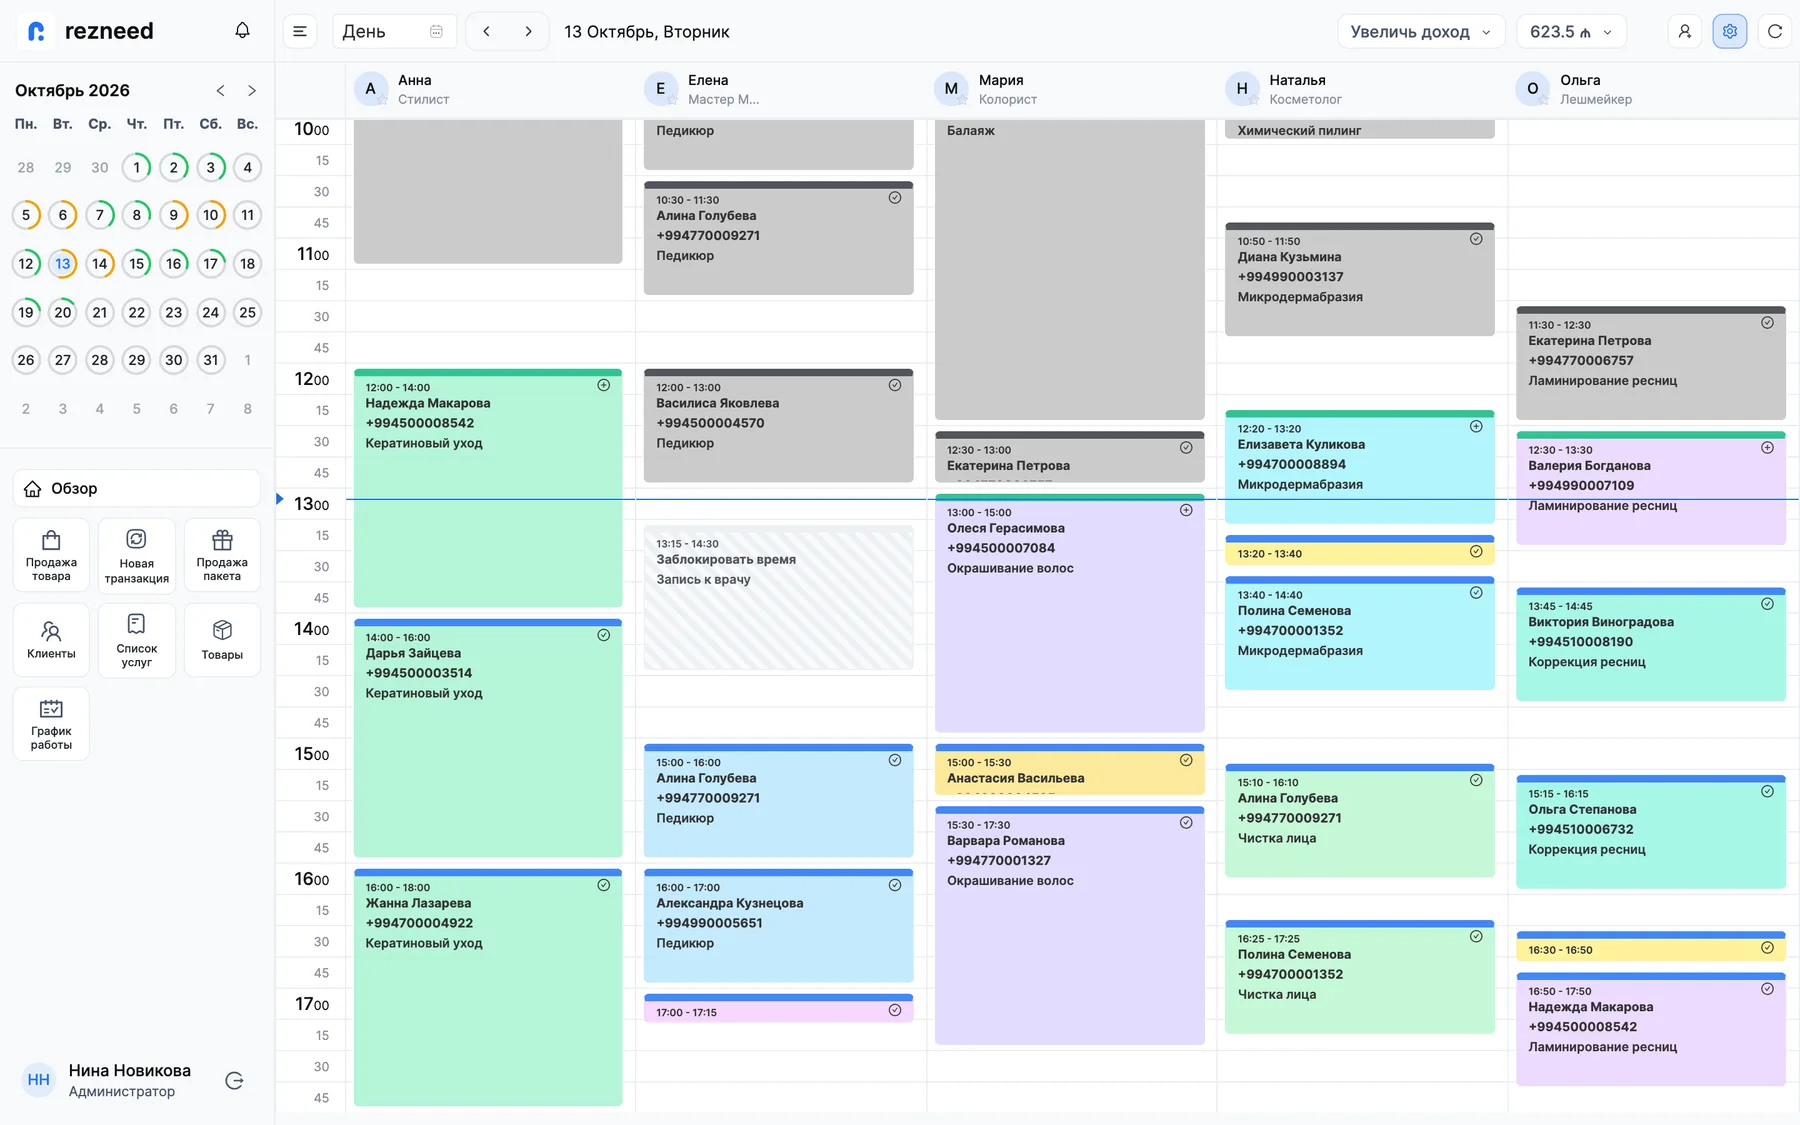Open the settings gear icon
The height and width of the screenshot is (1125, 1800).
pos(1730,32)
